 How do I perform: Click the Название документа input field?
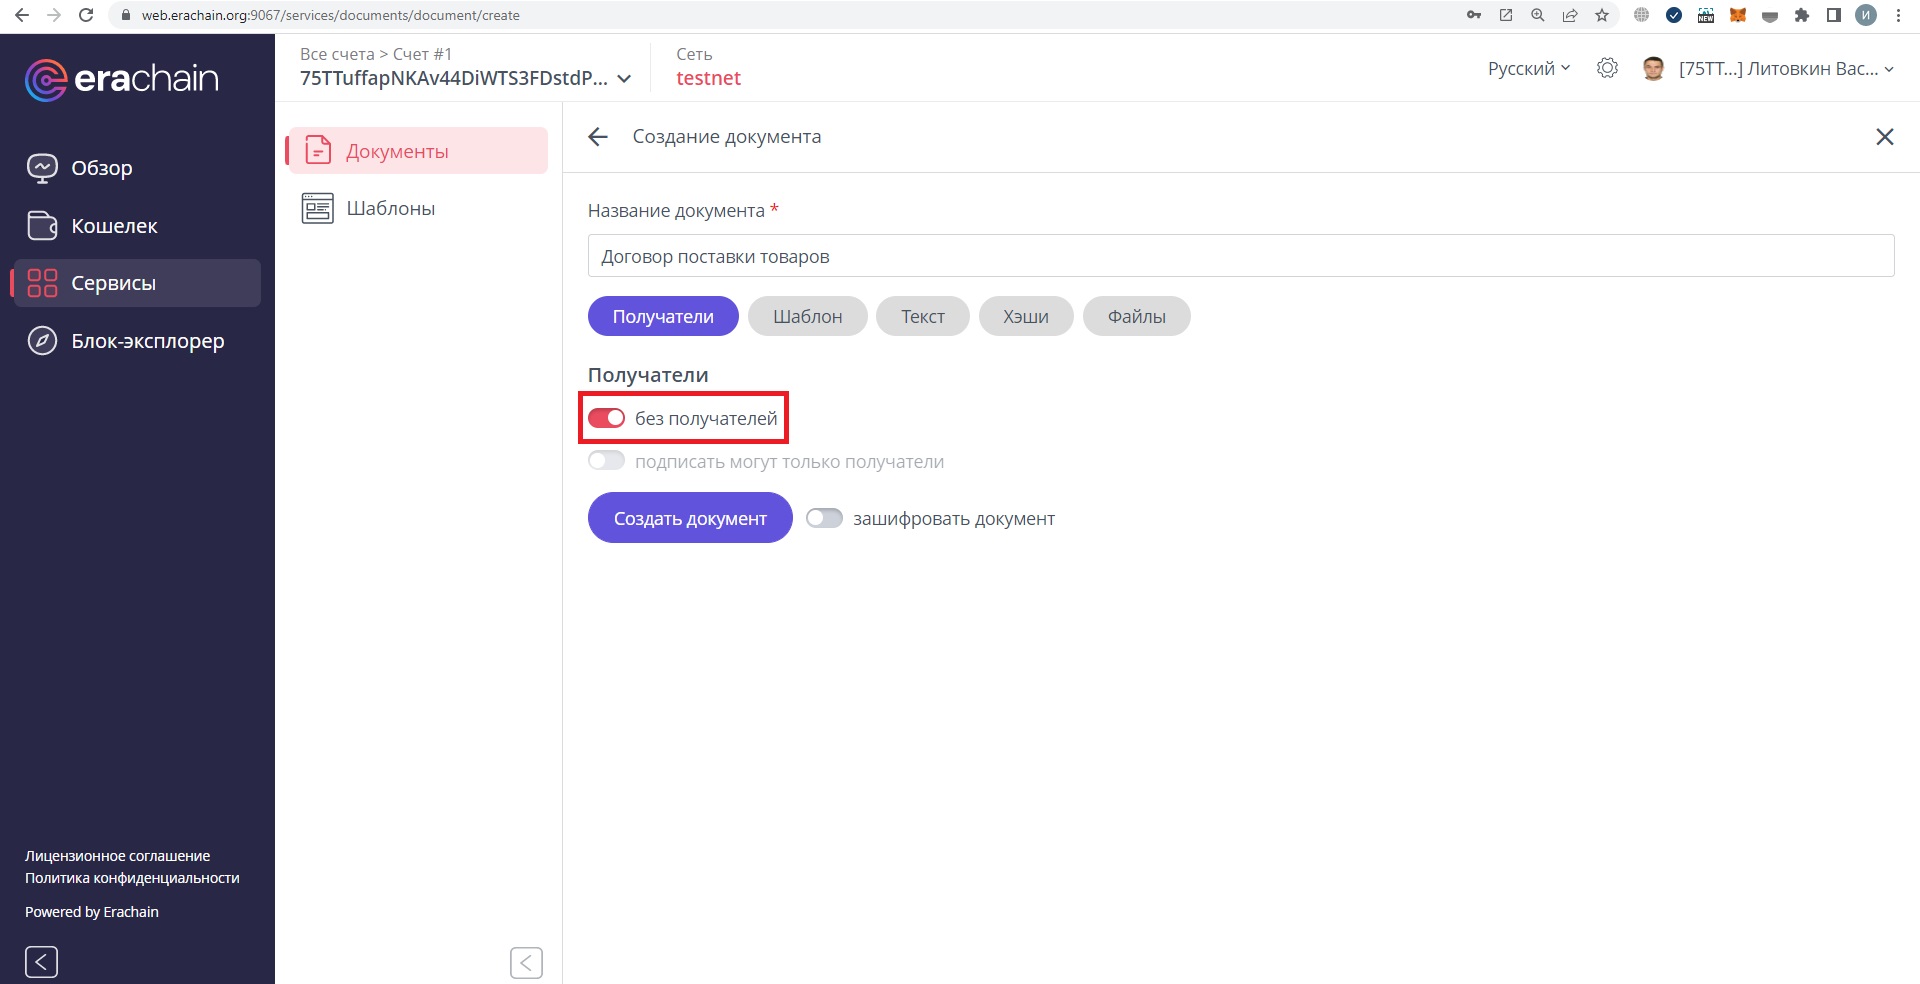pyautogui.click(x=1240, y=256)
